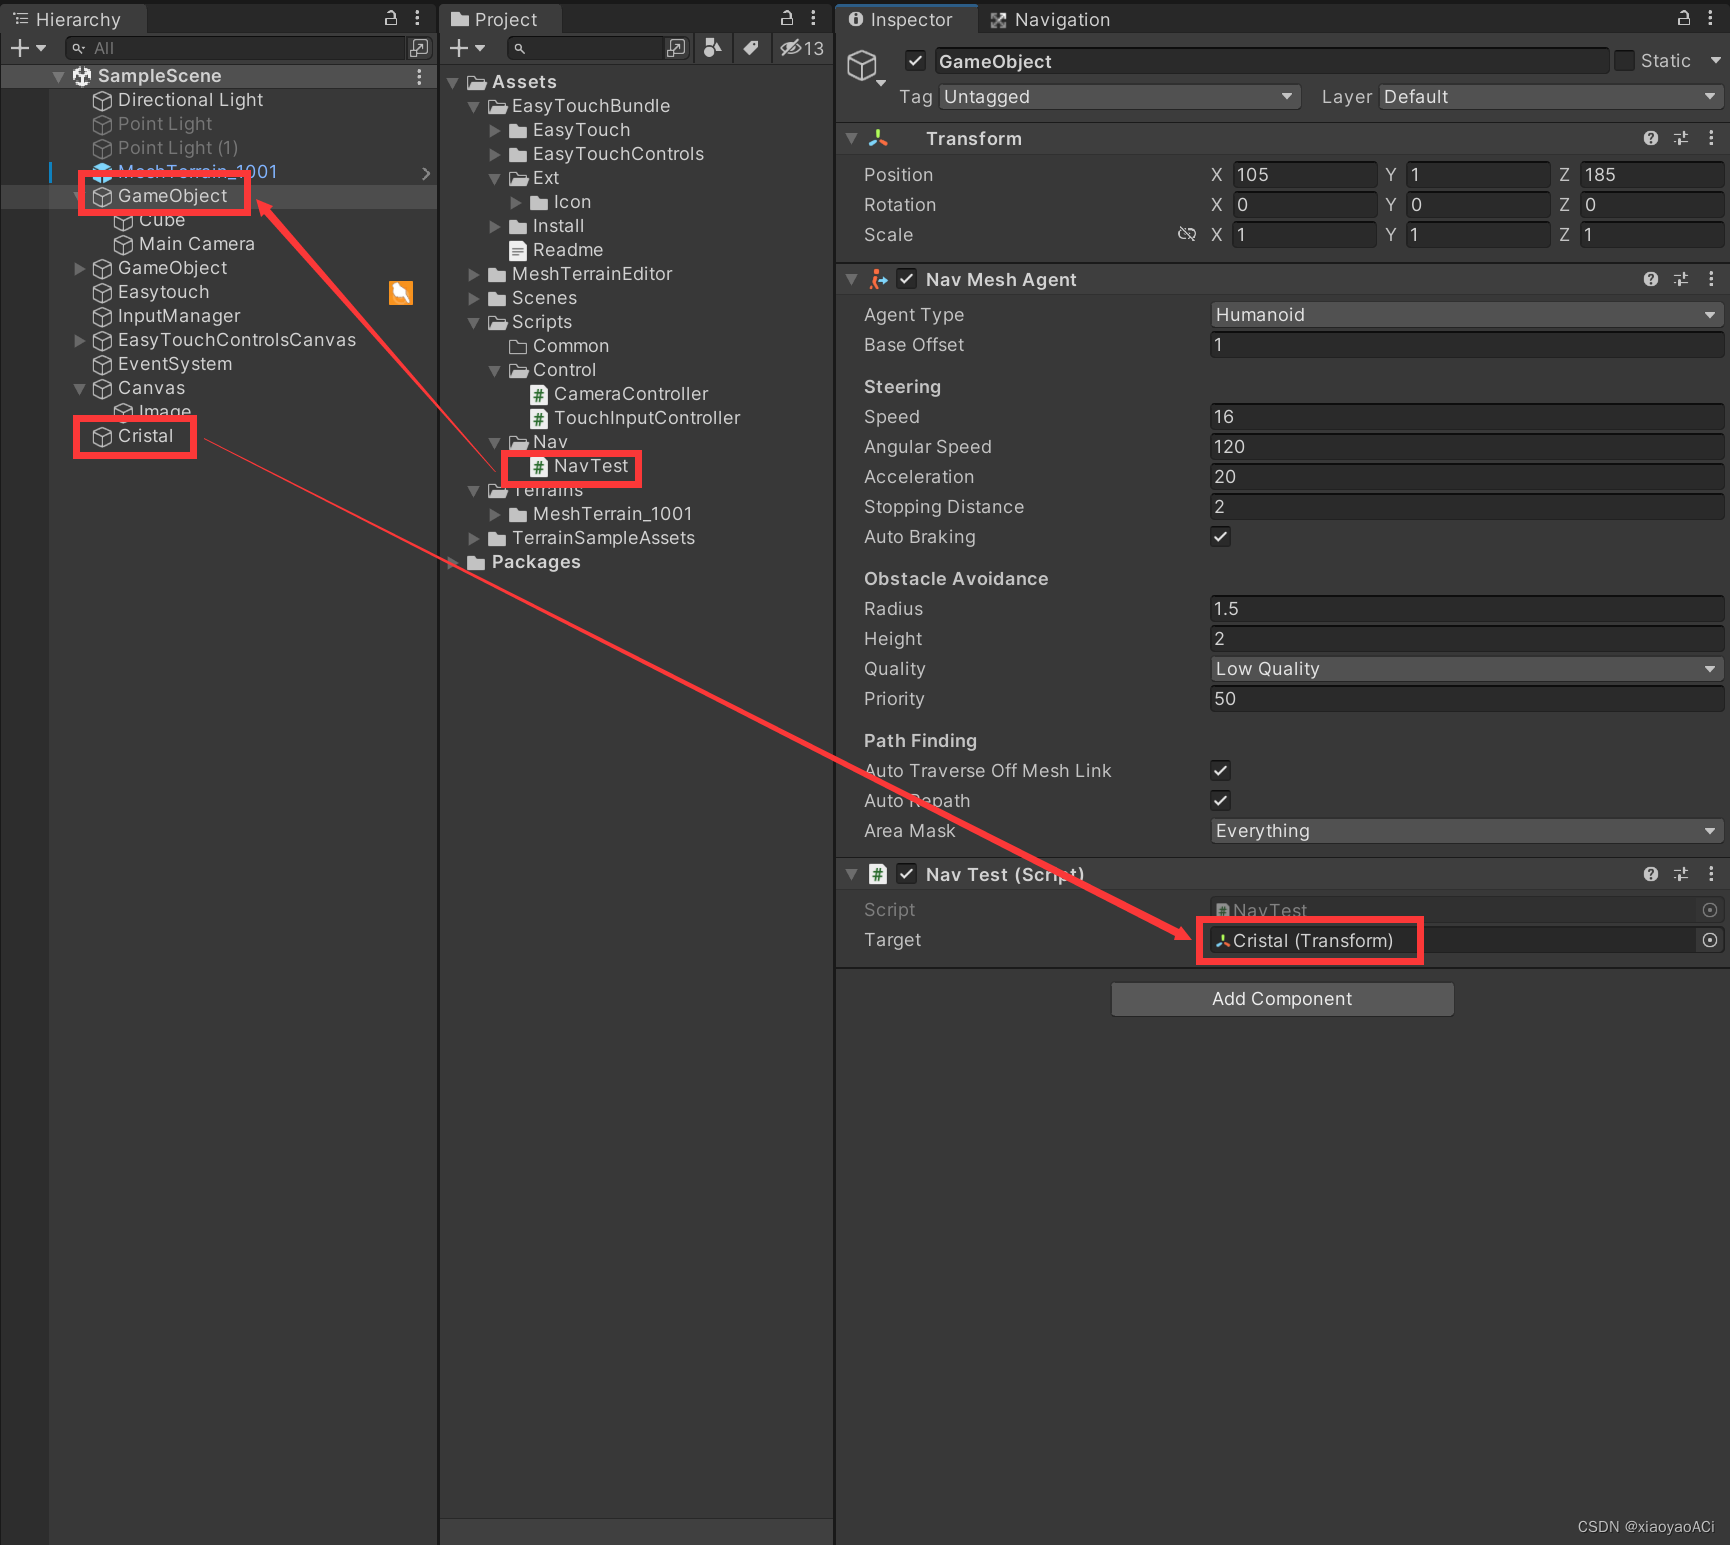Open the Layer dropdown Default
Viewport: 1730px width, 1545px height.
click(x=1551, y=97)
